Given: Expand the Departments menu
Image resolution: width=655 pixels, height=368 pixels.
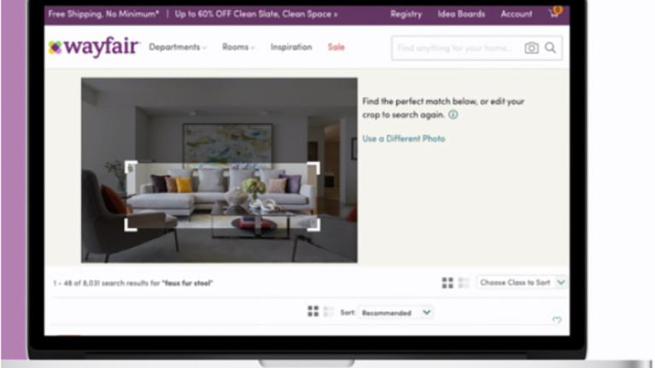Looking at the screenshot, I should point(178,47).
